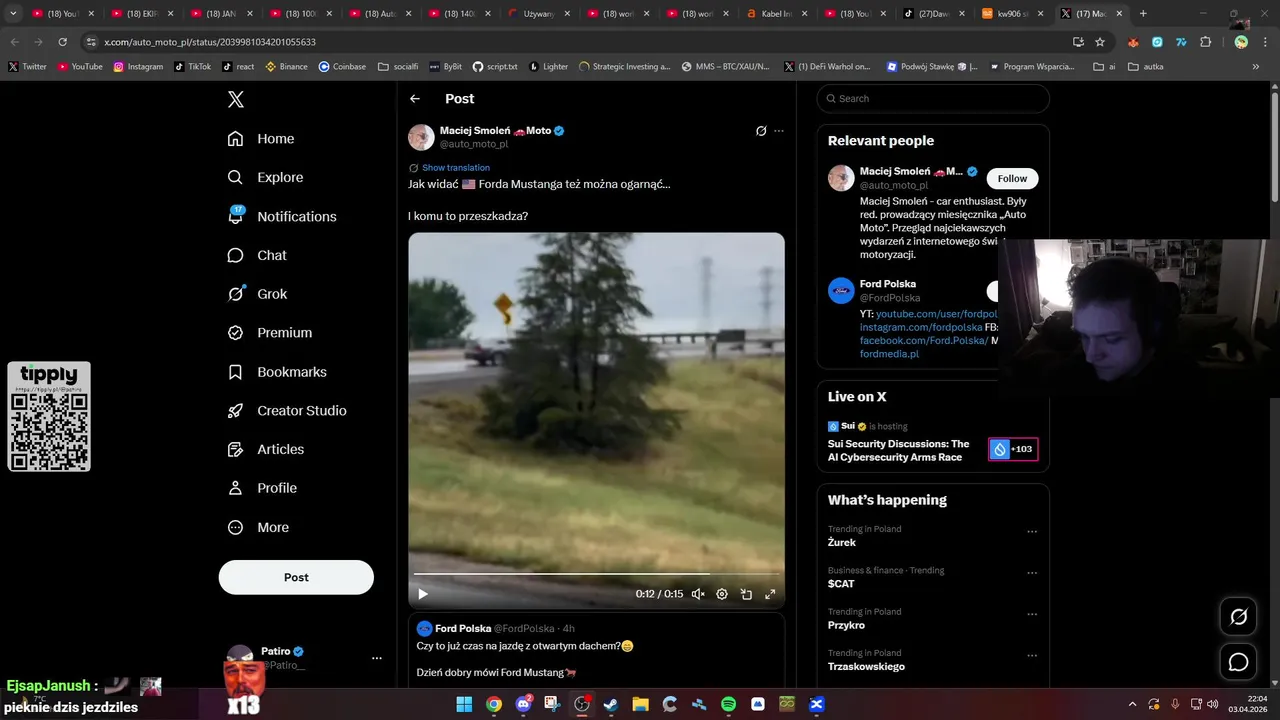Click the Grok icon on the post header
The height and width of the screenshot is (720, 1280).
pos(761,131)
